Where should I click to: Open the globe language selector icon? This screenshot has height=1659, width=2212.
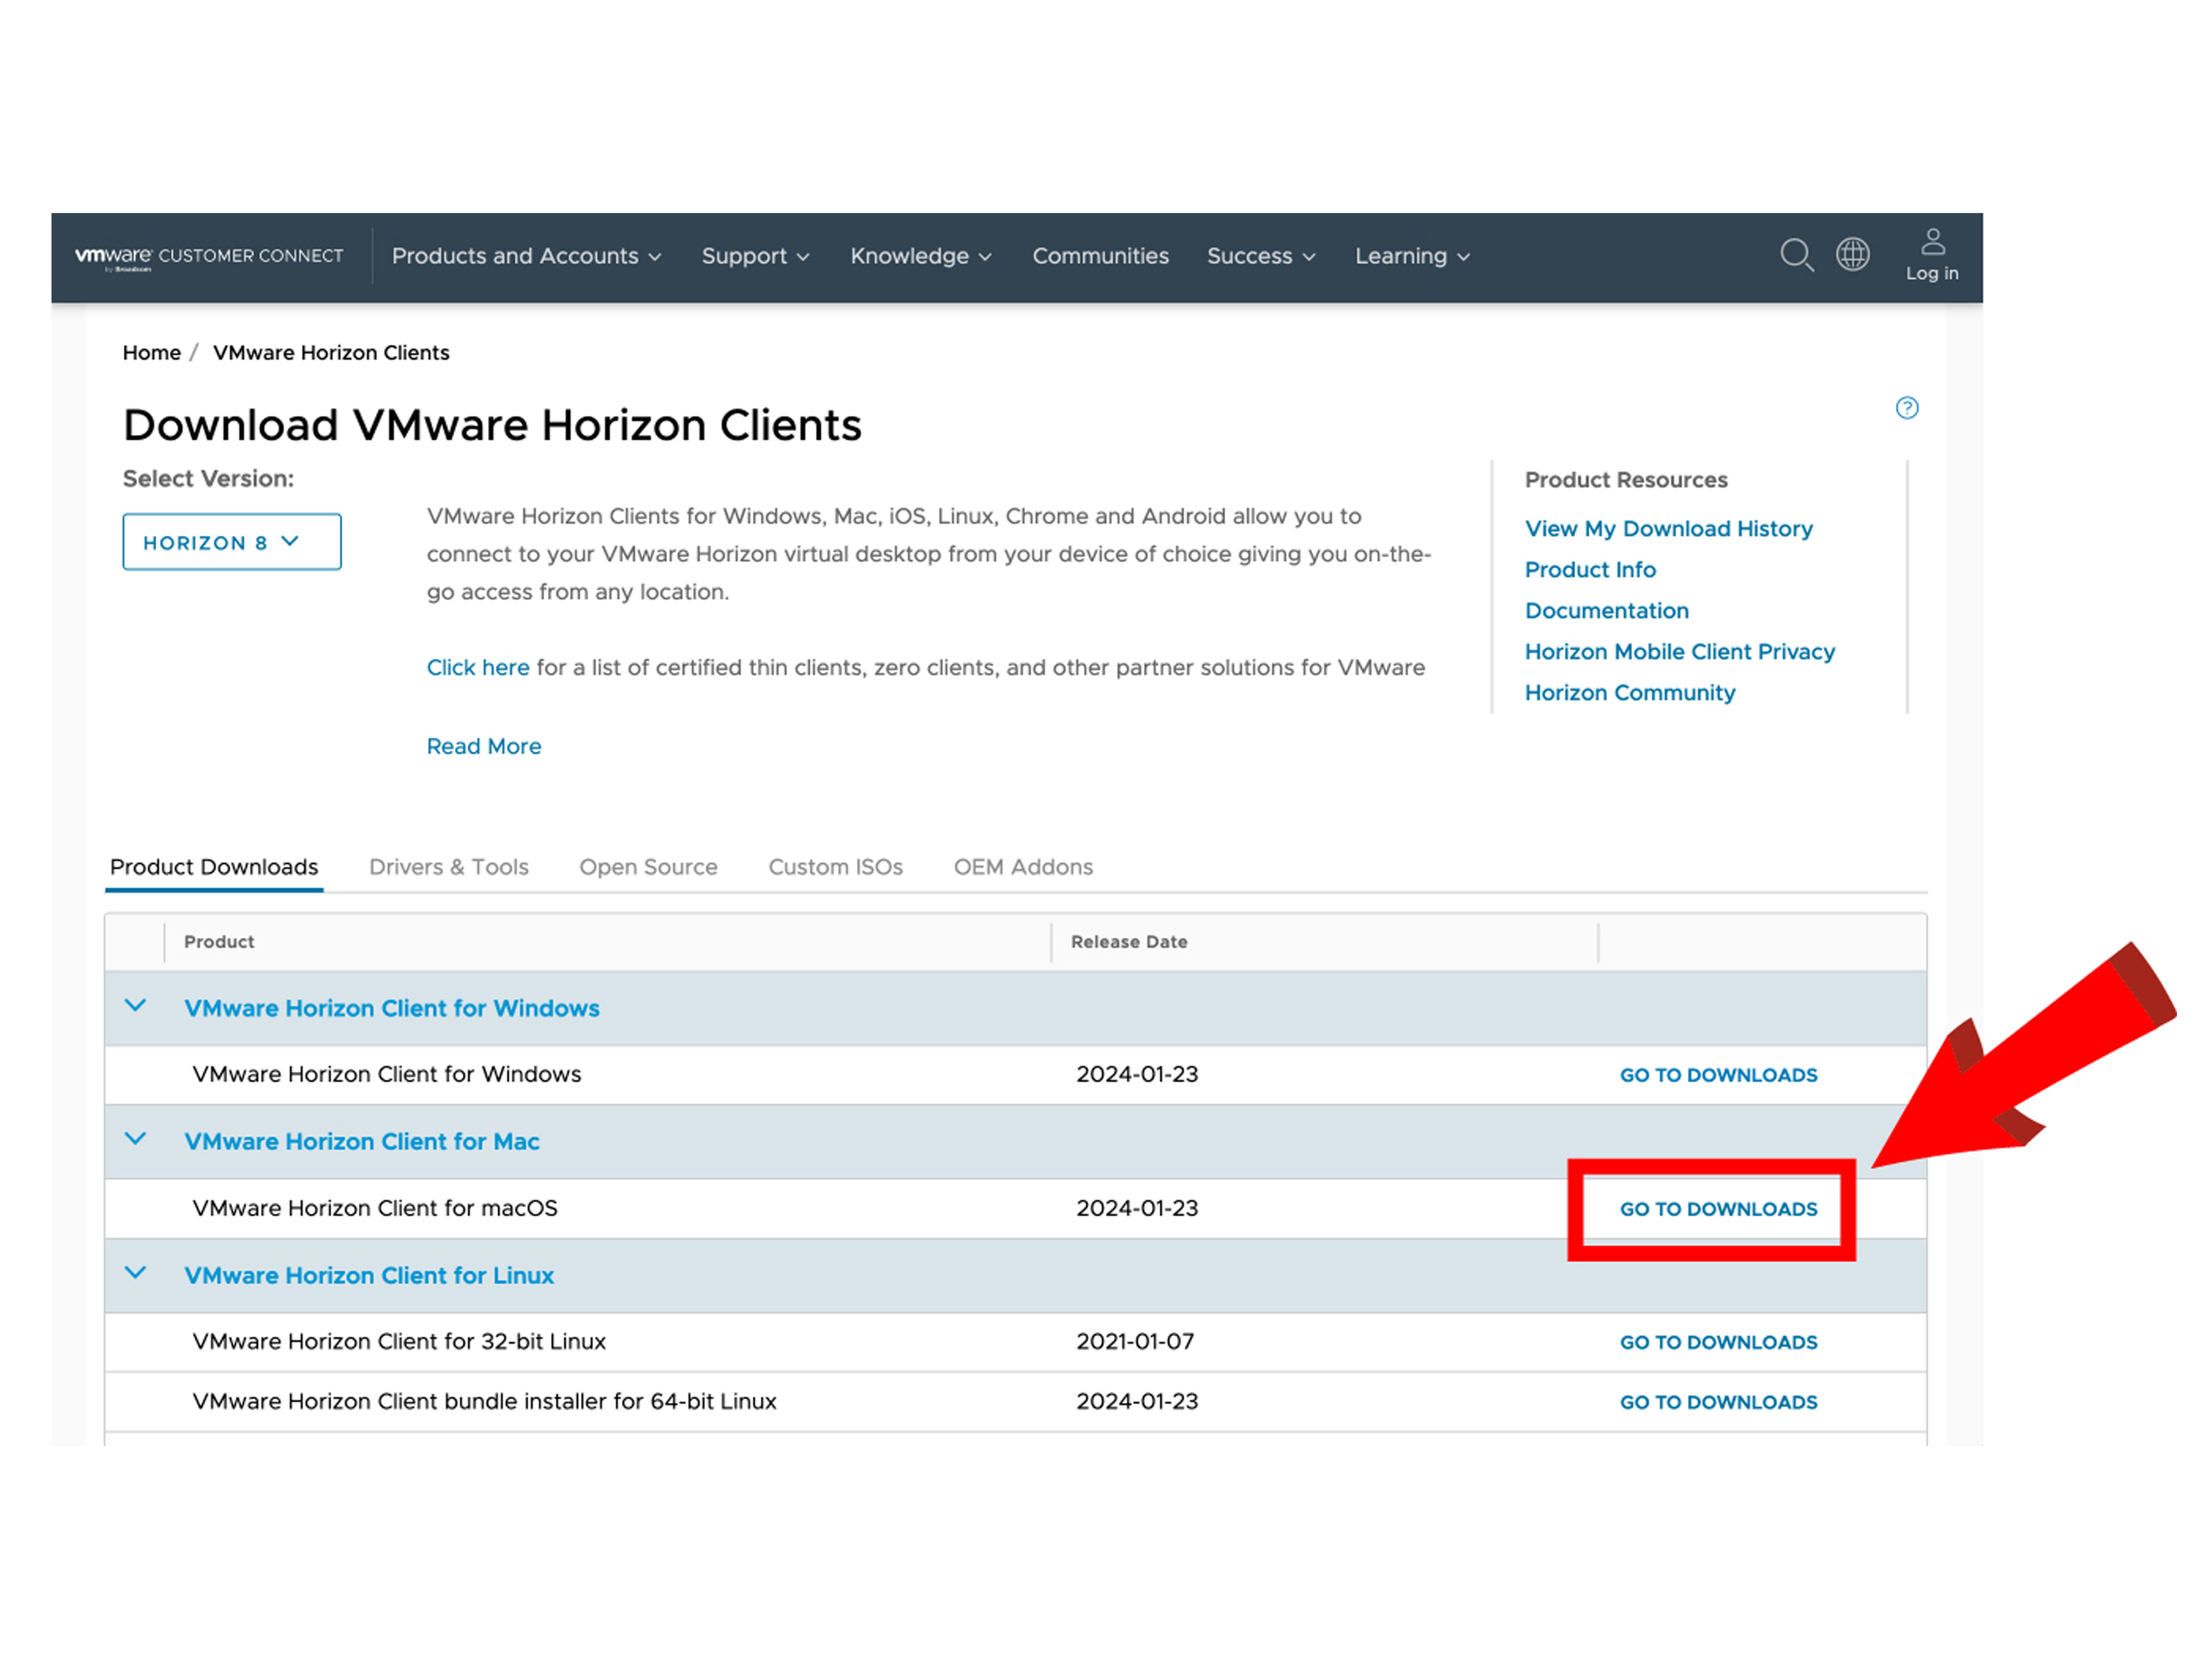pos(1852,254)
